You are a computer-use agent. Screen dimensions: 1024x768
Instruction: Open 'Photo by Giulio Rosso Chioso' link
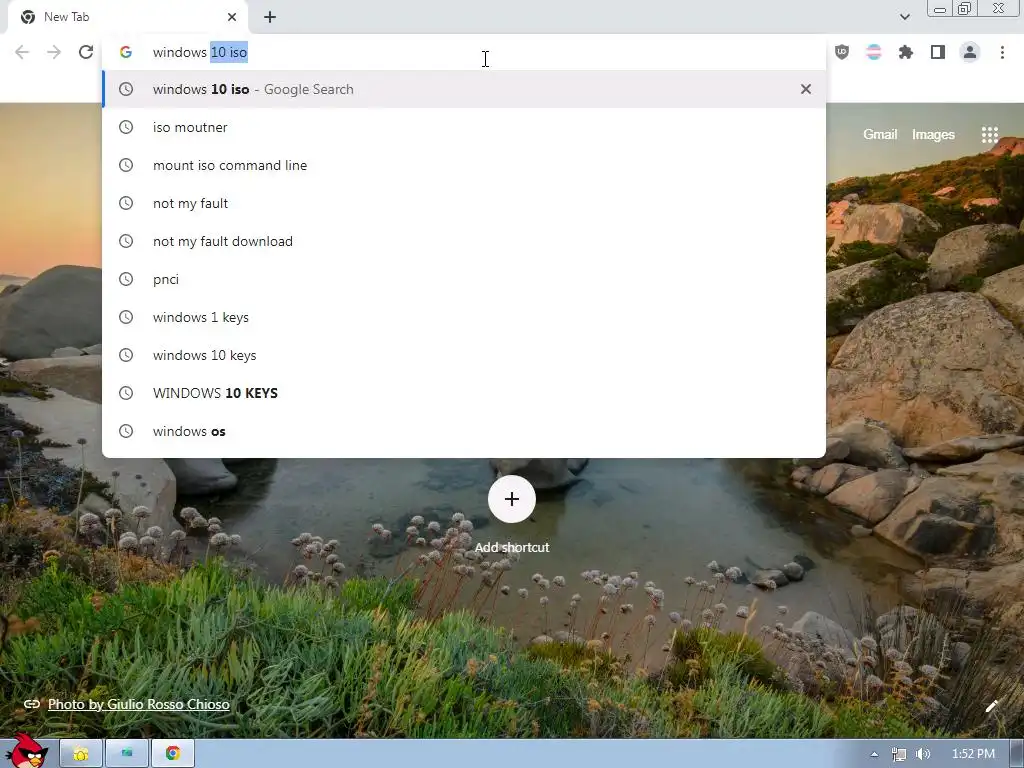[138, 704]
